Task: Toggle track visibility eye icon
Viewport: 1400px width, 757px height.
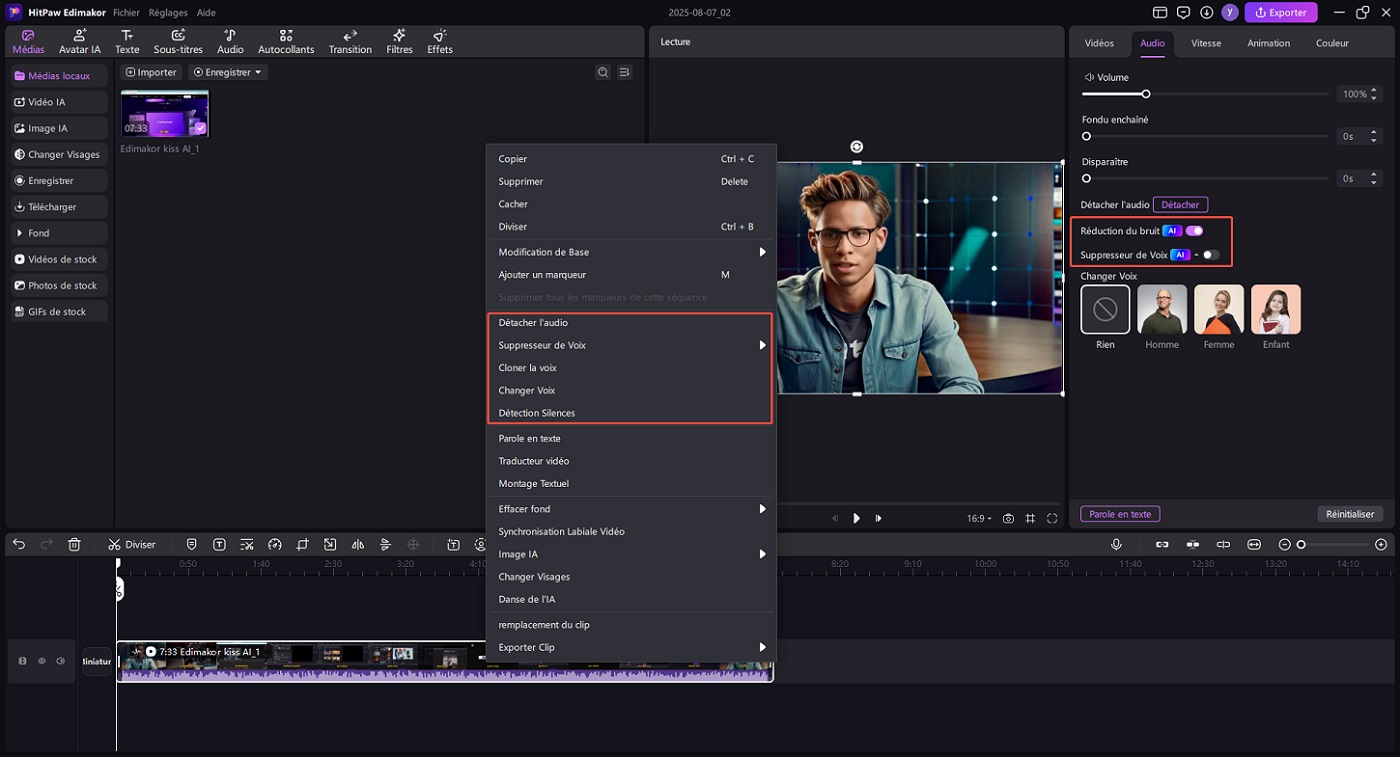Action: [42, 661]
